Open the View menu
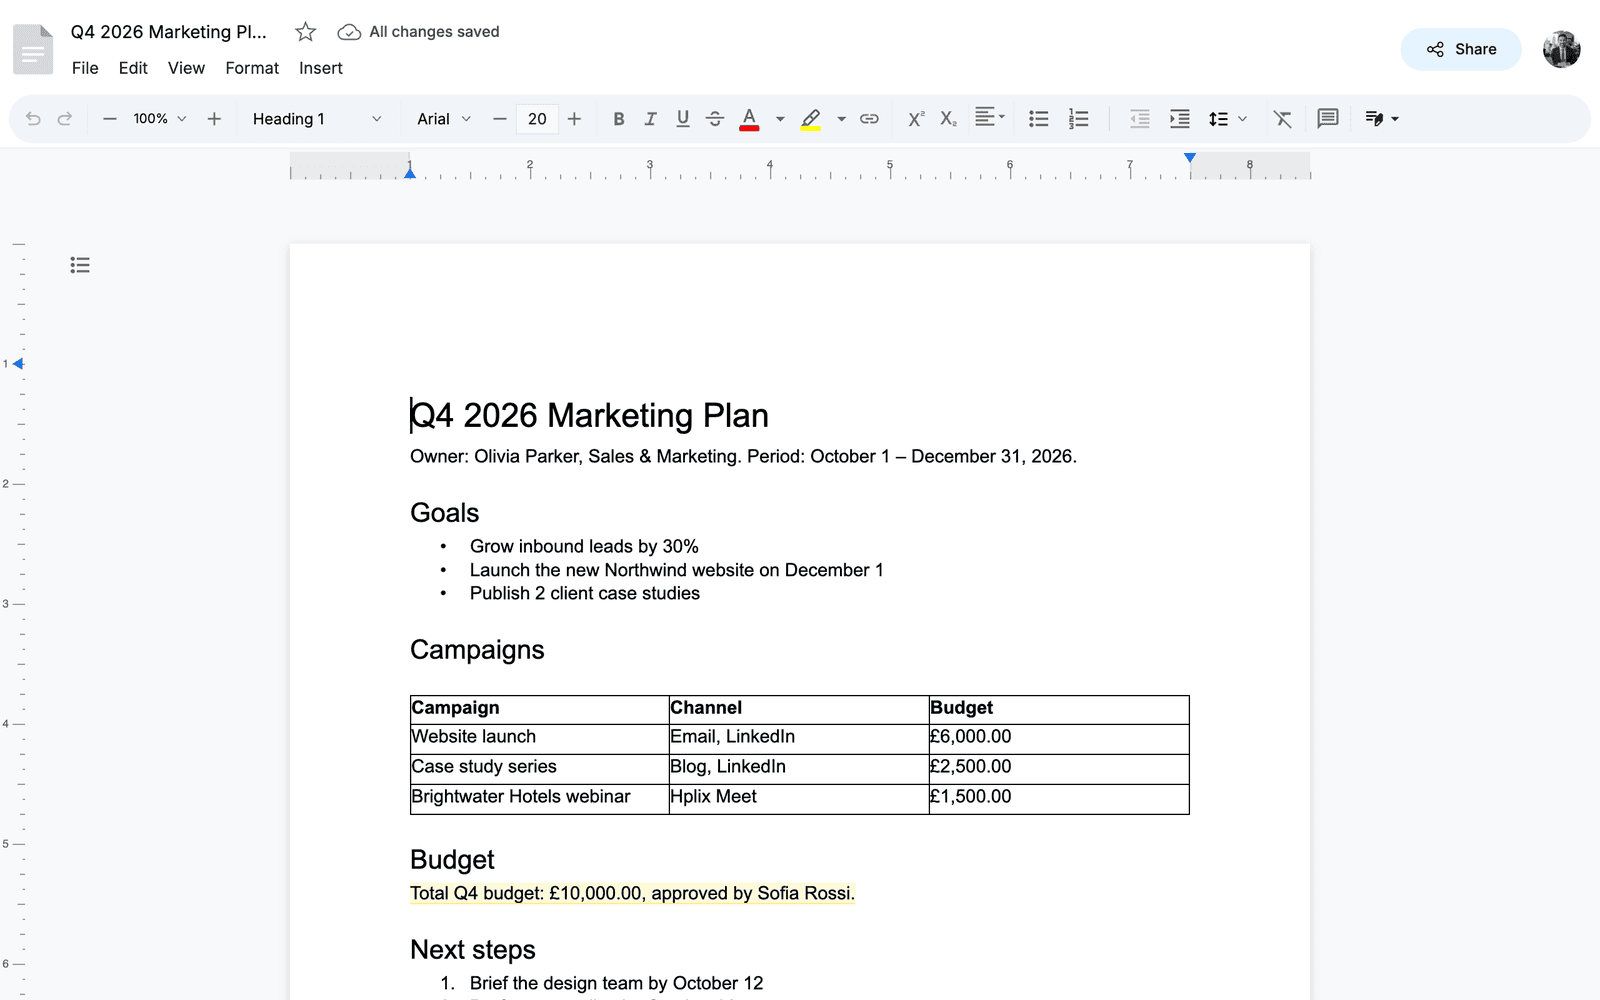This screenshot has width=1600, height=1000. (x=186, y=68)
